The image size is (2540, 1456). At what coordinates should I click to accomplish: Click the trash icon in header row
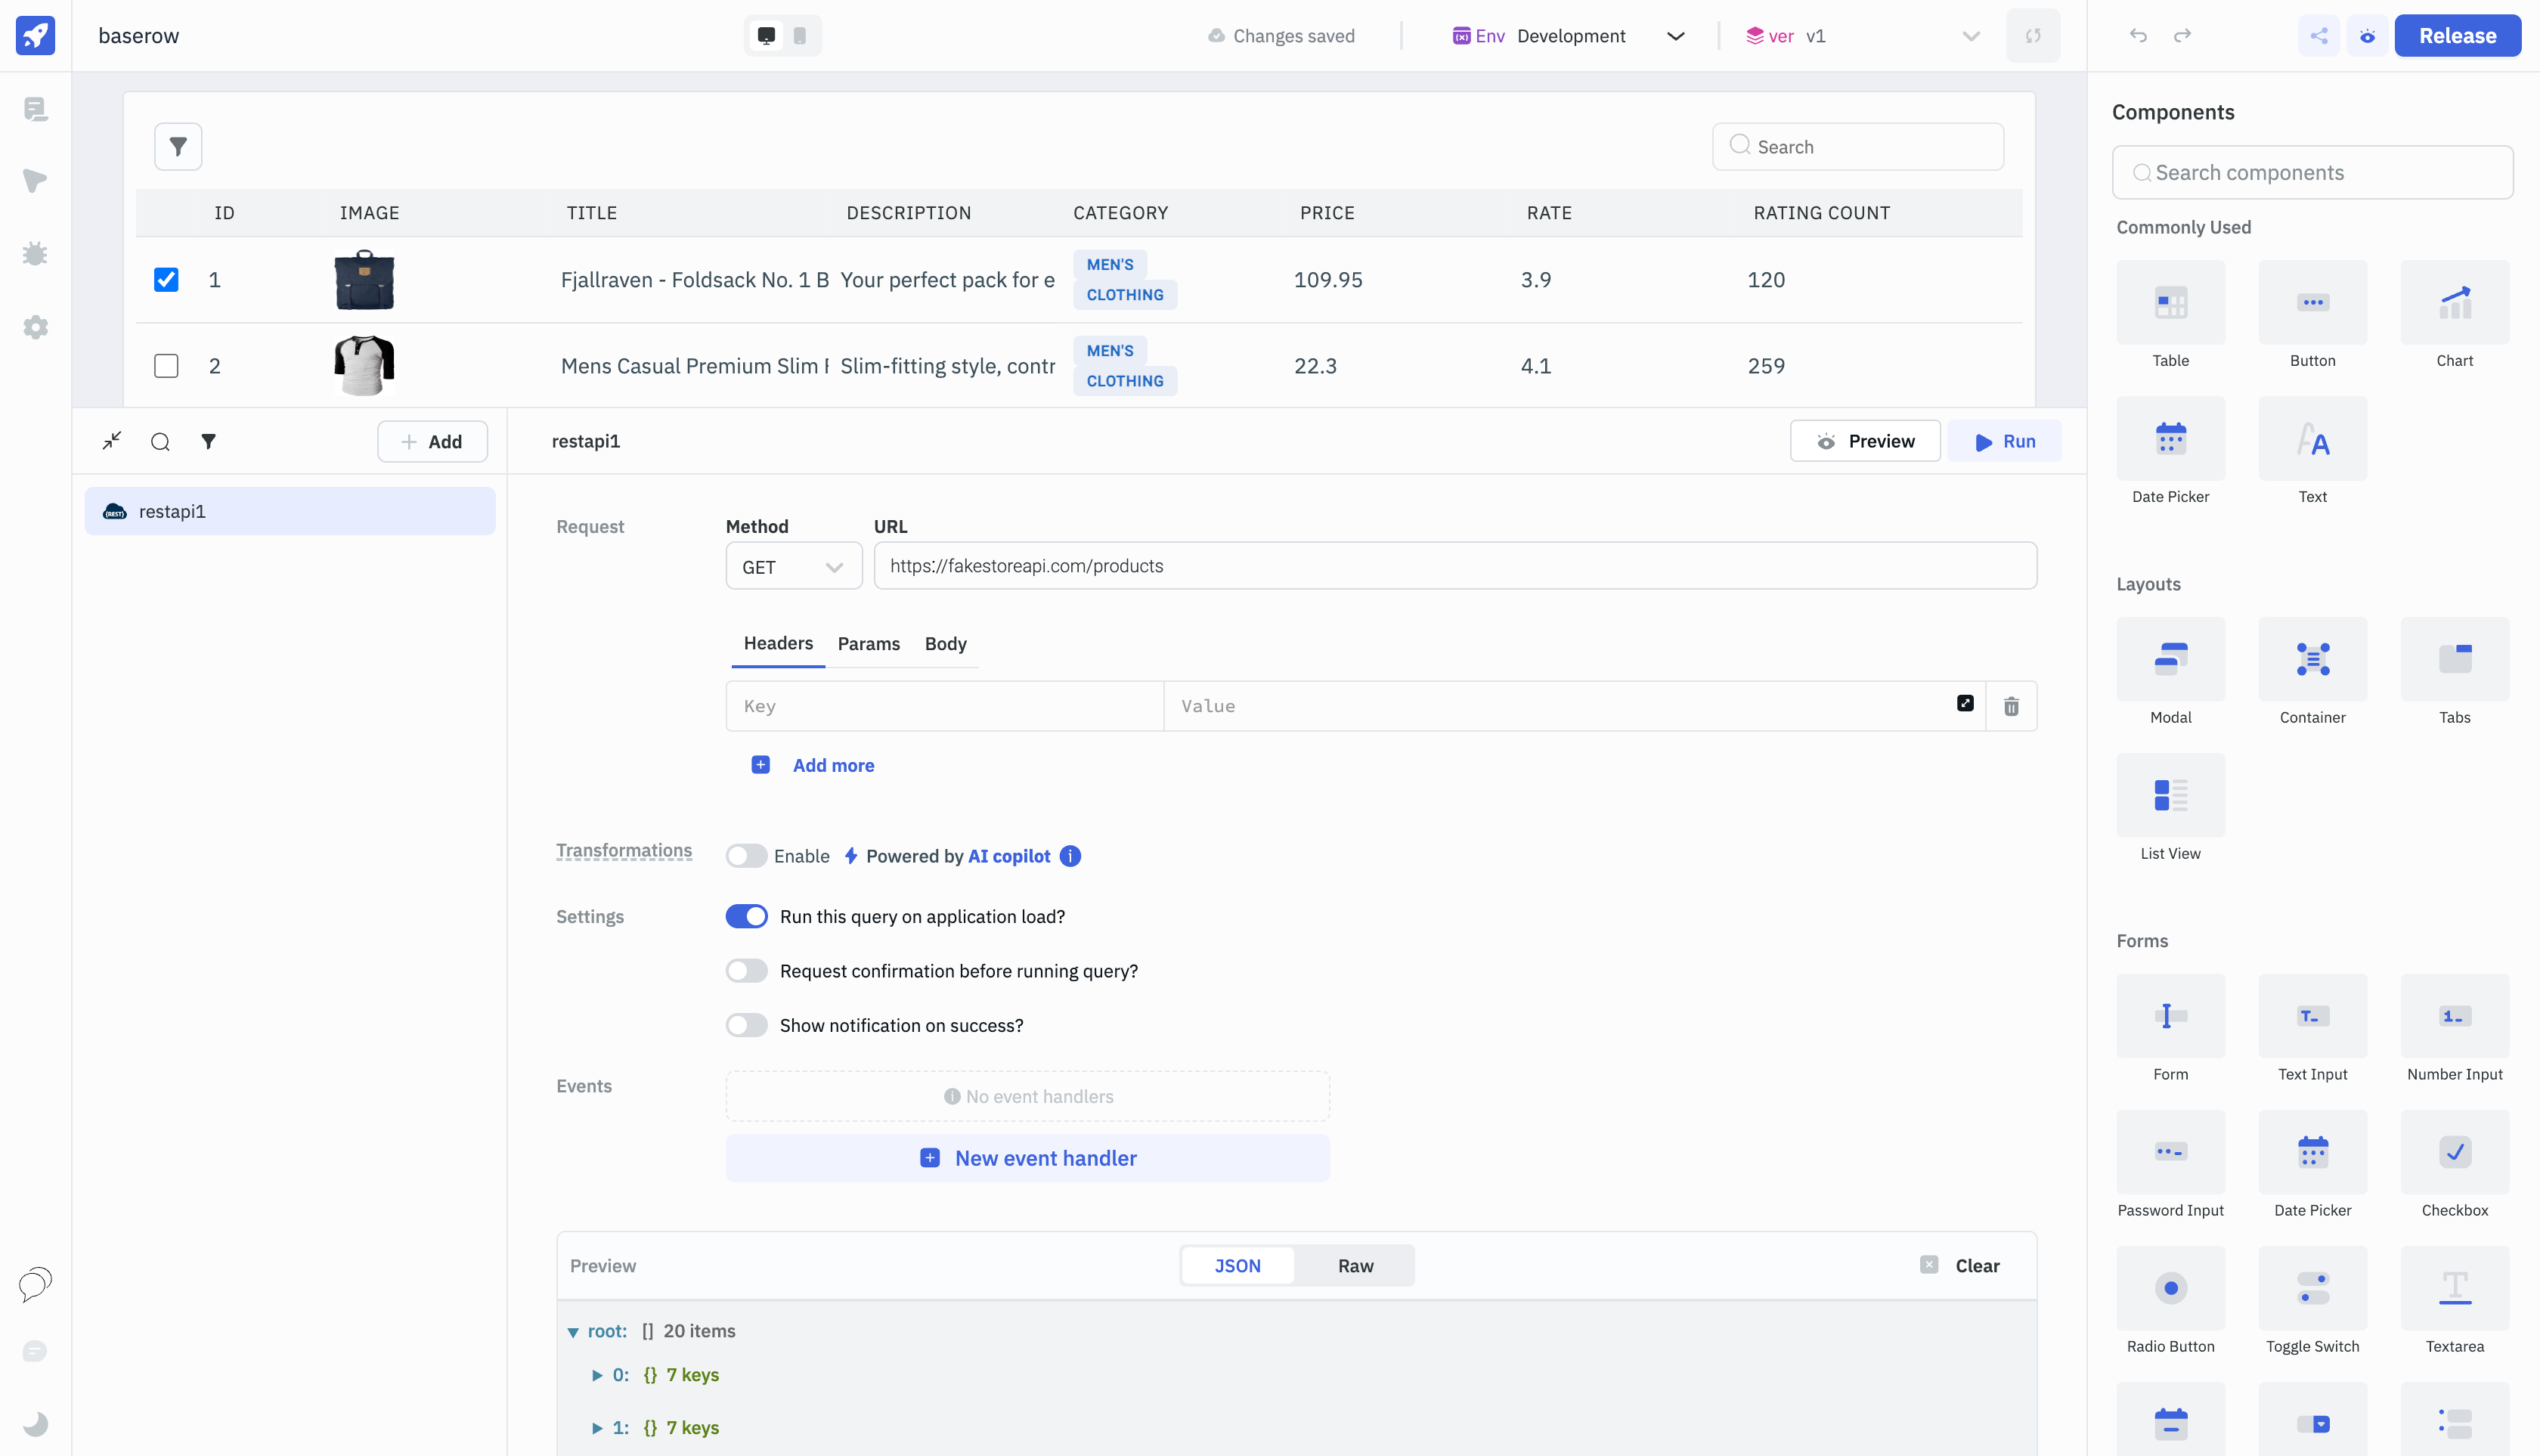coord(2011,706)
